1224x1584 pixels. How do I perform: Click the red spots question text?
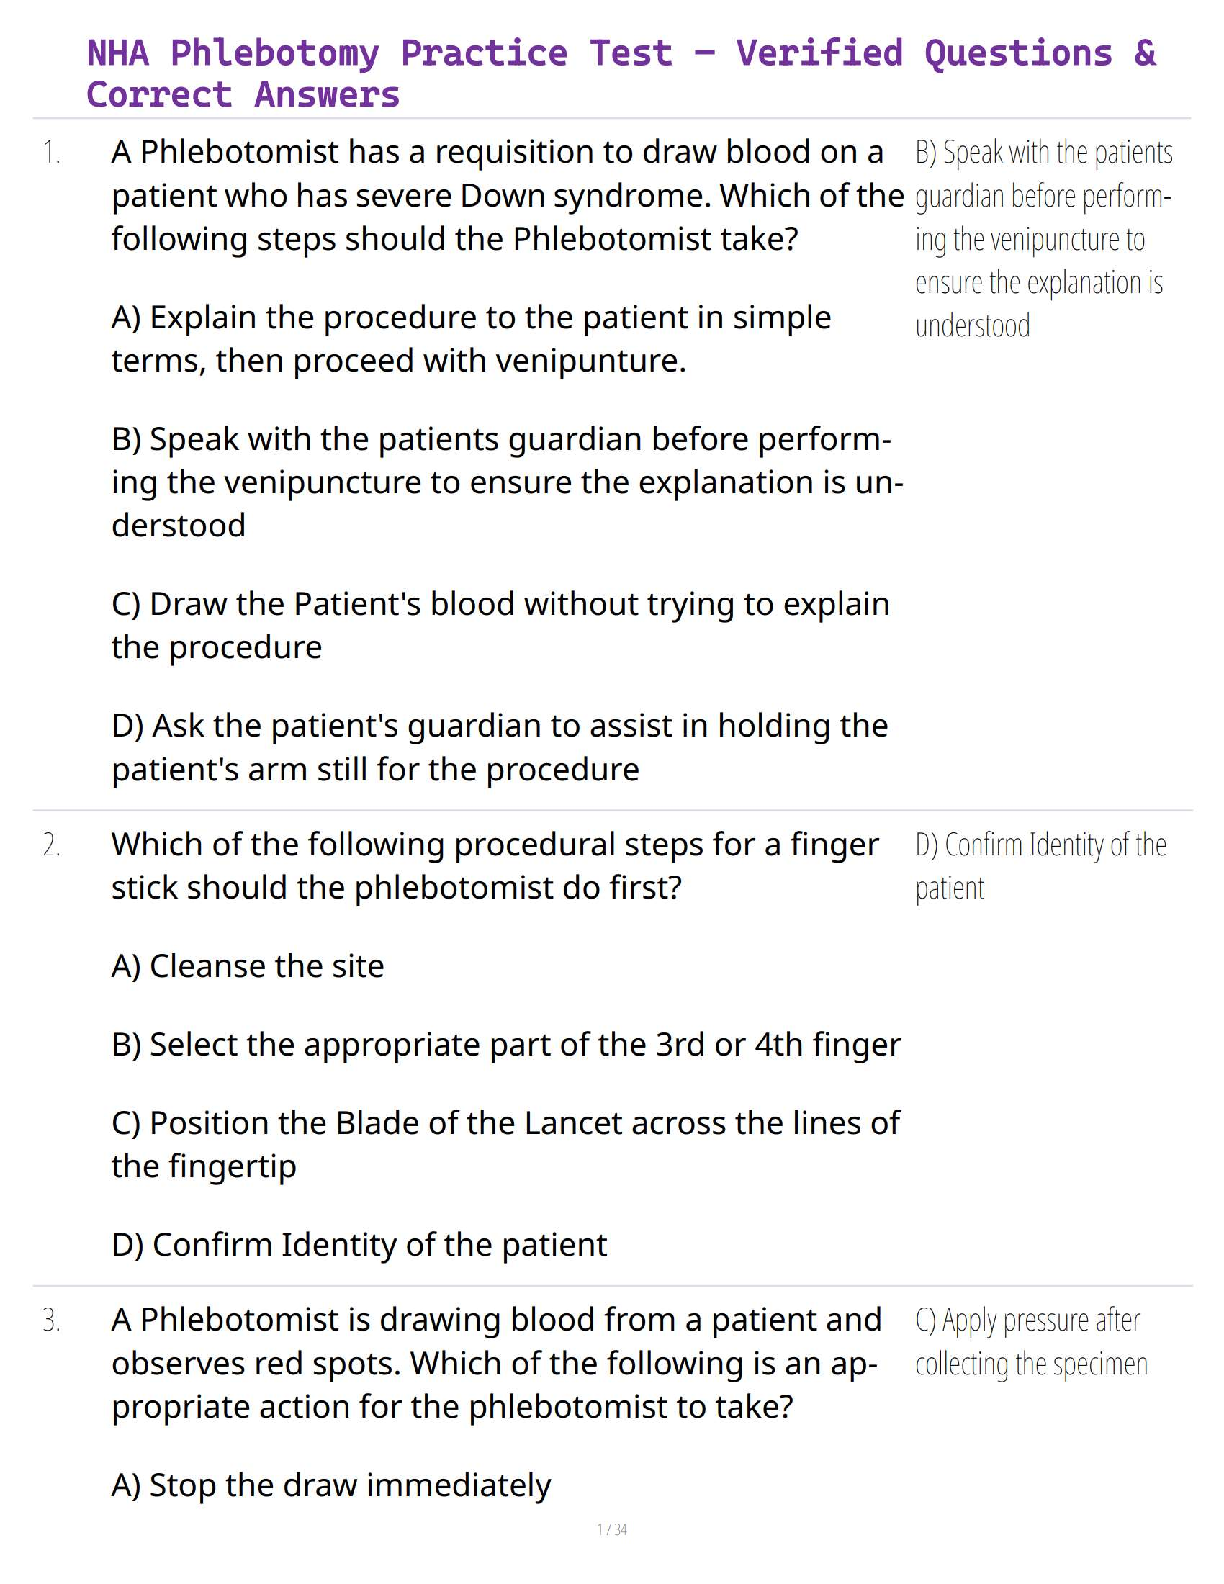point(496,1363)
